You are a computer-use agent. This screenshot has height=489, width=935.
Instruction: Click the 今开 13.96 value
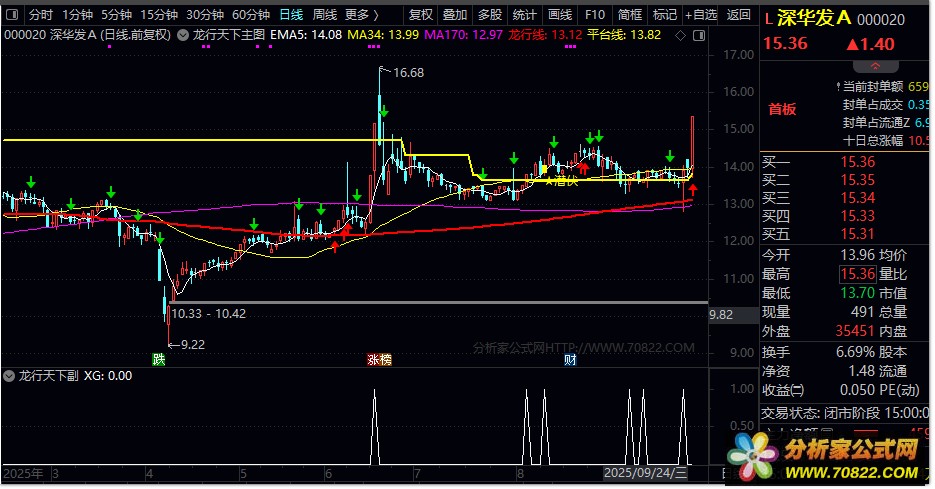[x=857, y=255]
